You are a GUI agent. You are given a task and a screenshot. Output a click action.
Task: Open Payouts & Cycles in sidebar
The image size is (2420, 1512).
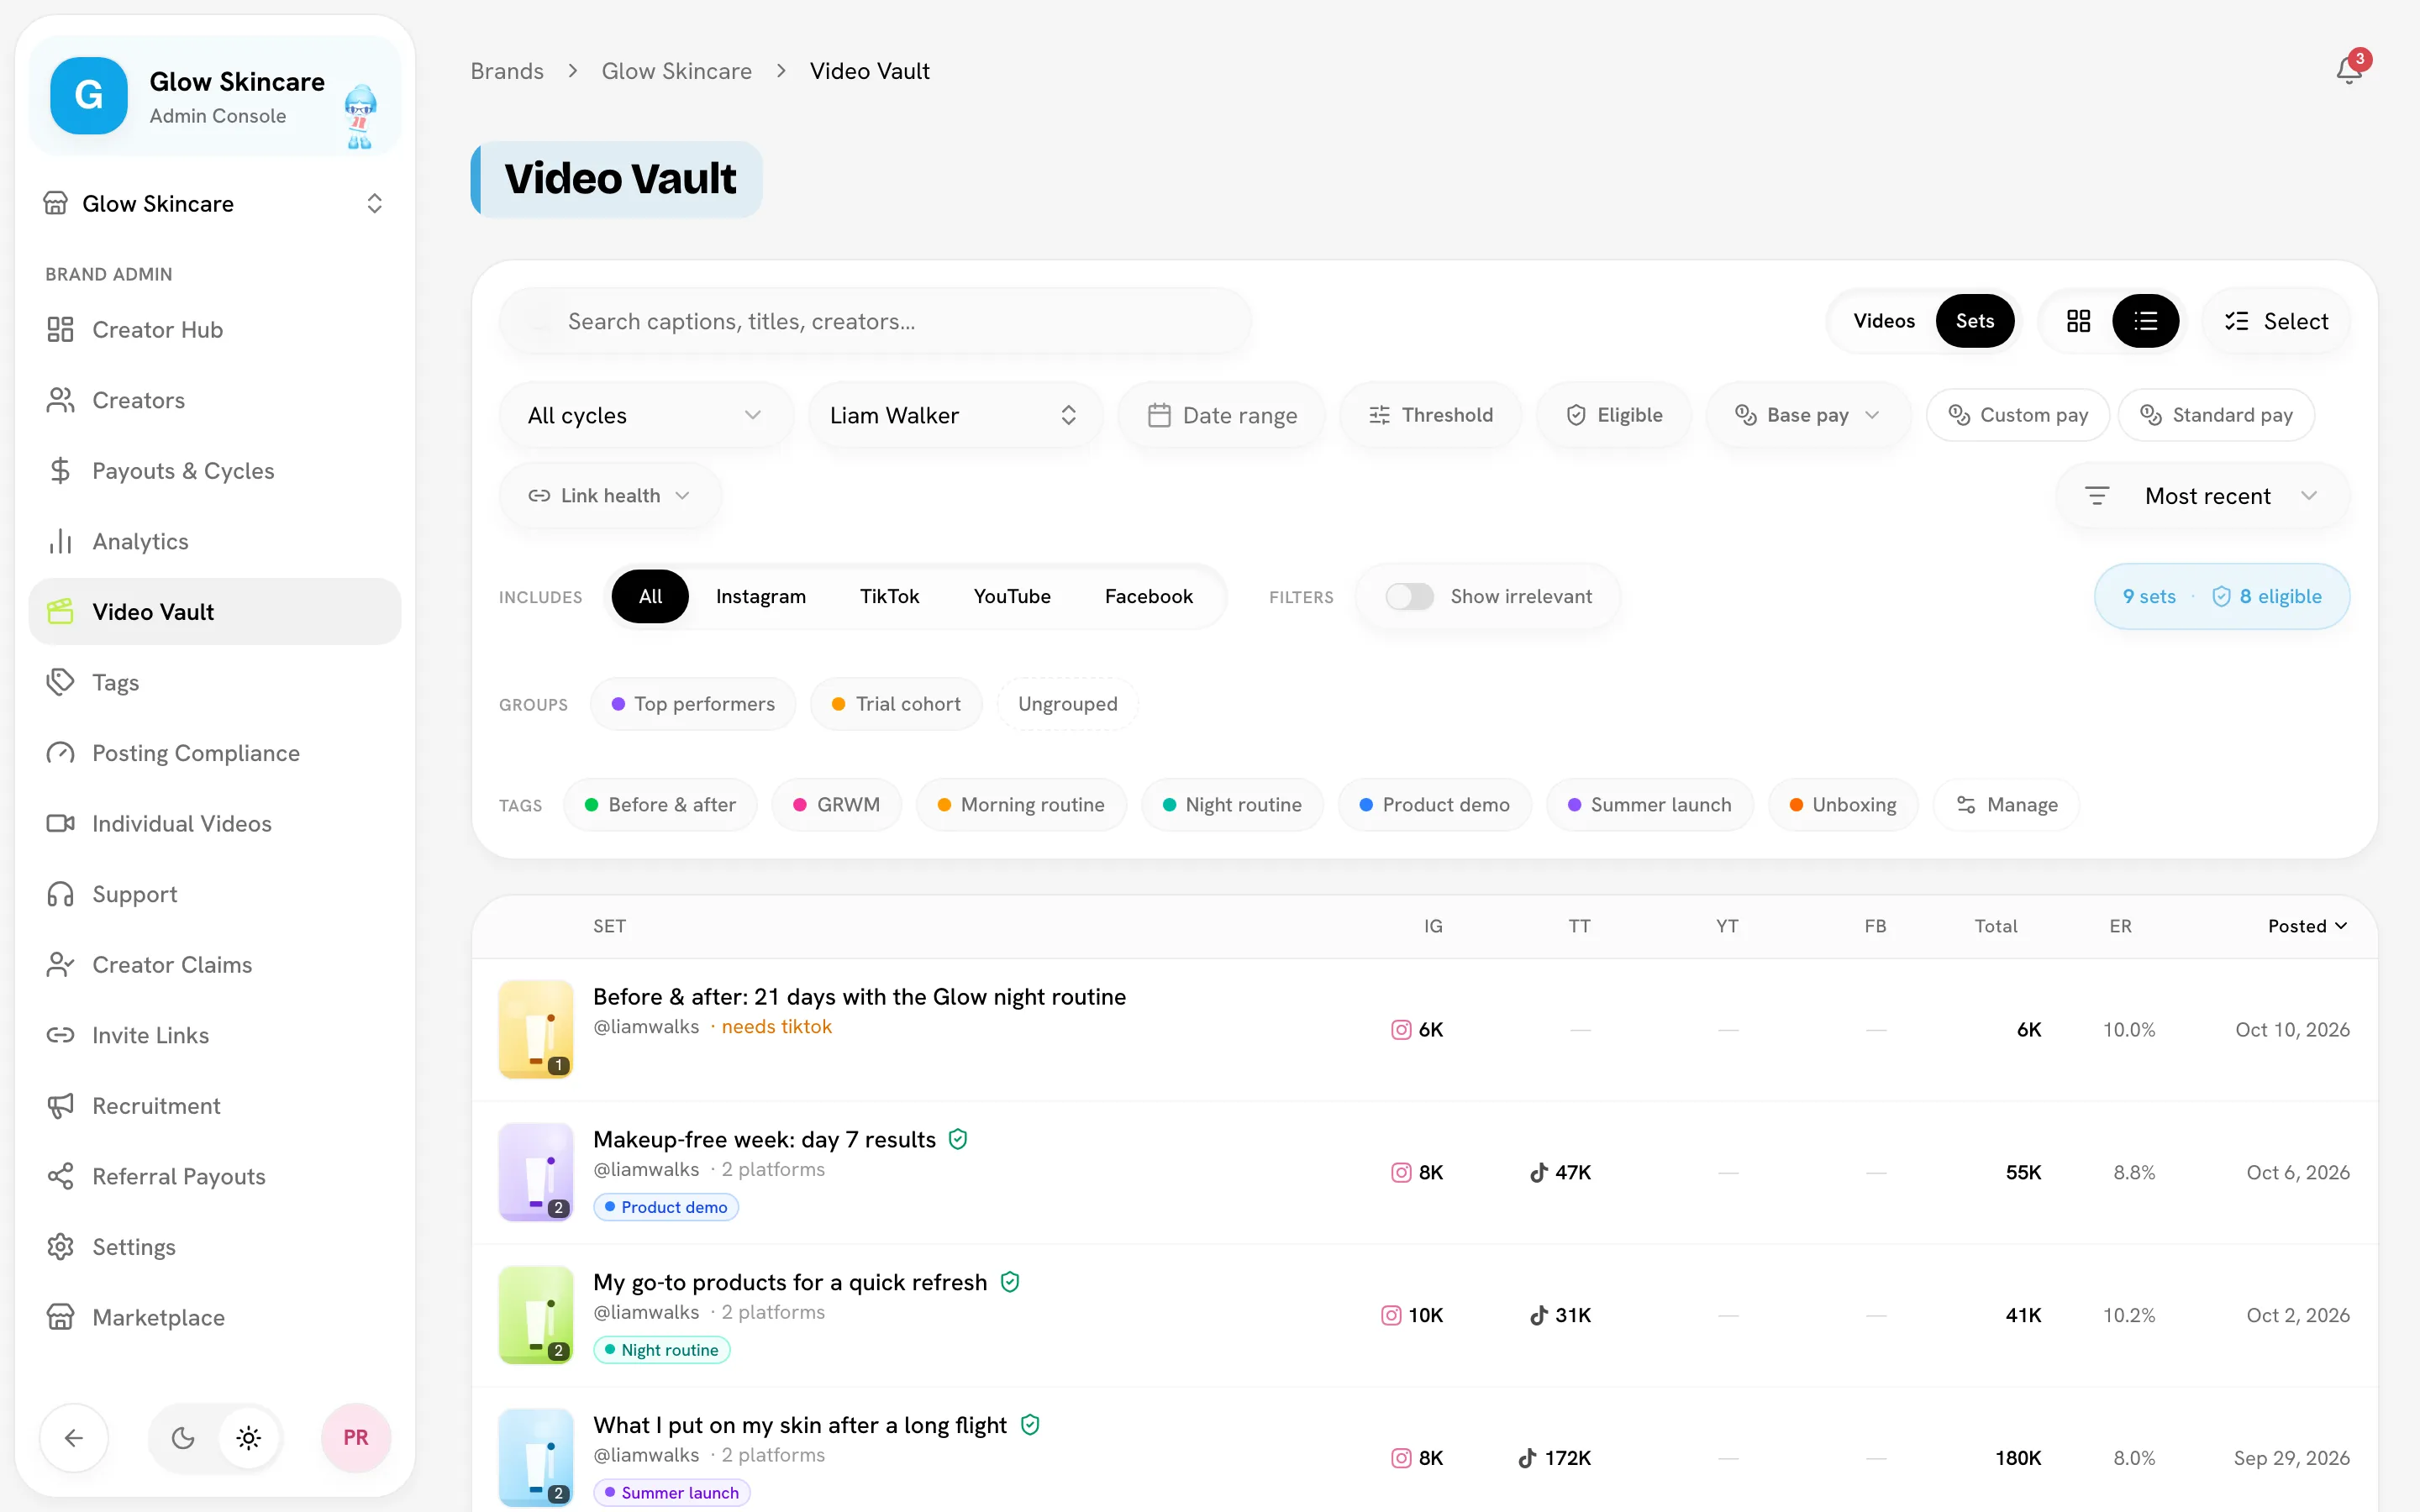215,471
